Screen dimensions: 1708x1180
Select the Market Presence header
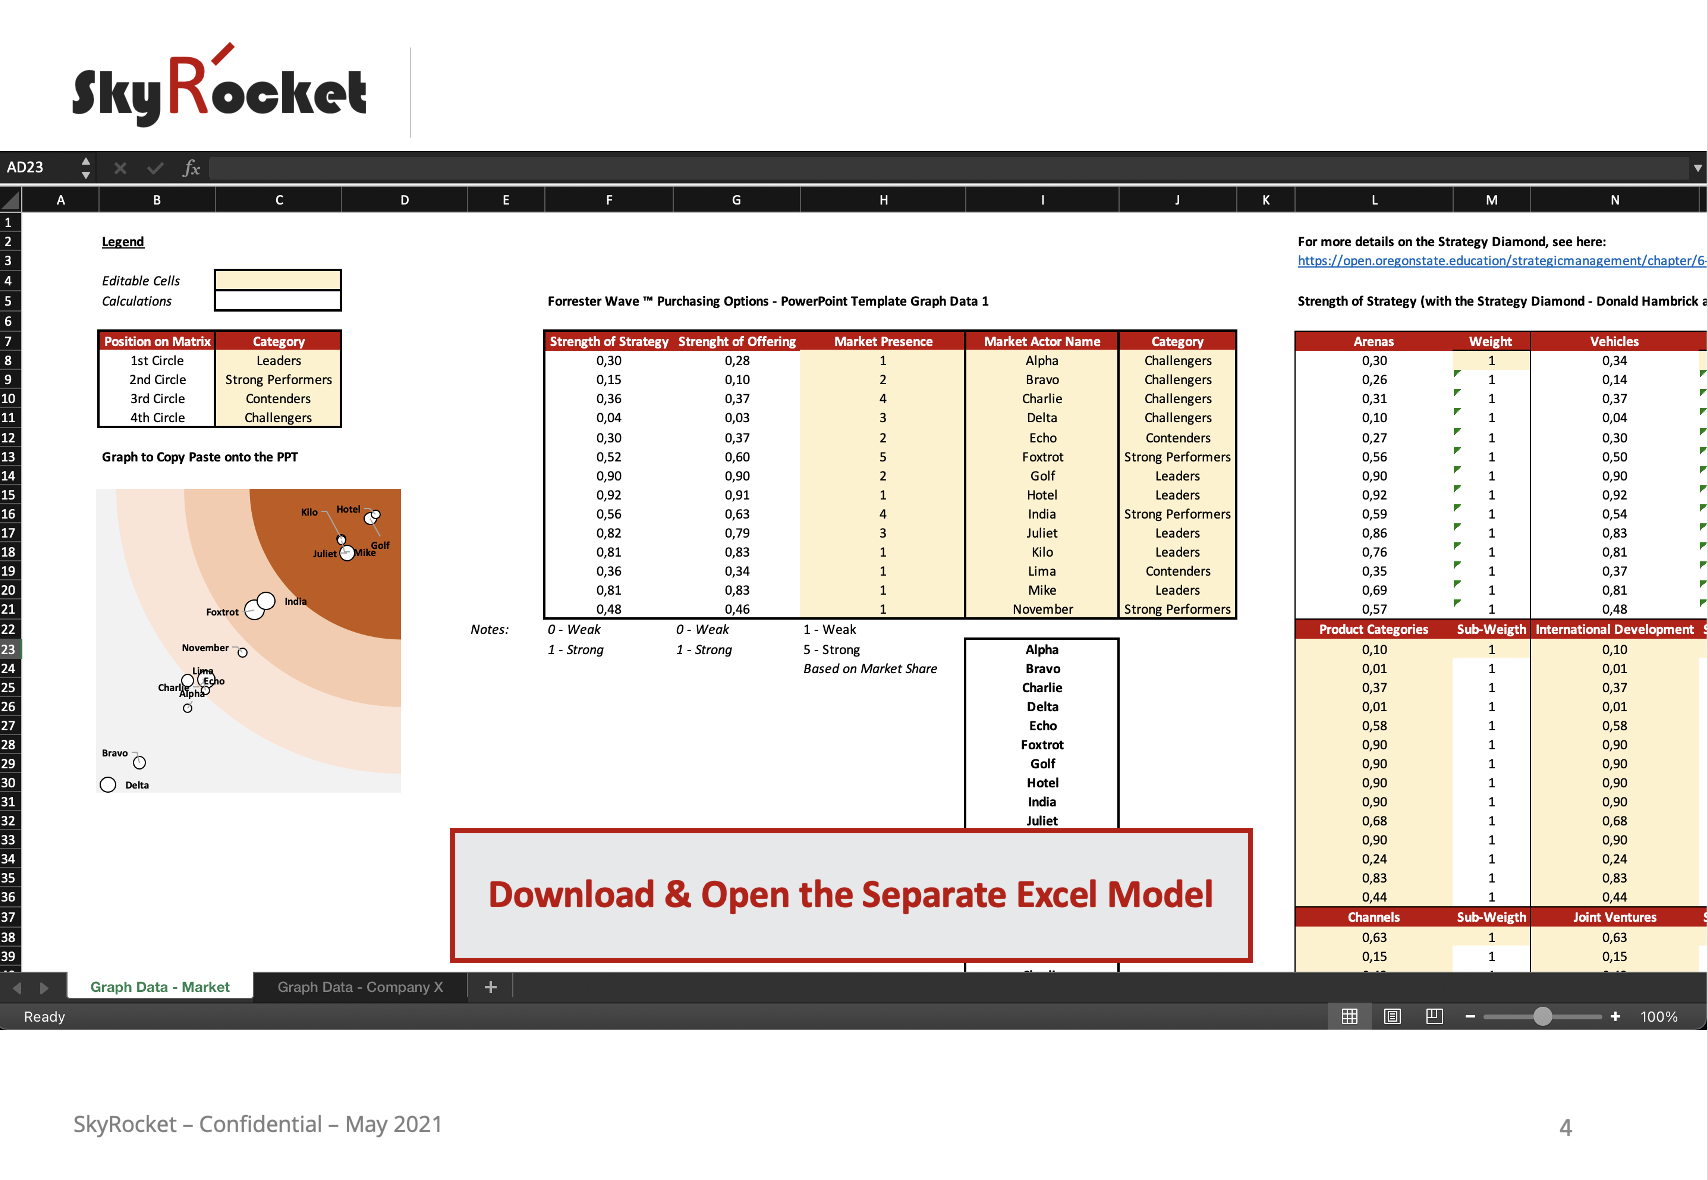(x=883, y=341)
